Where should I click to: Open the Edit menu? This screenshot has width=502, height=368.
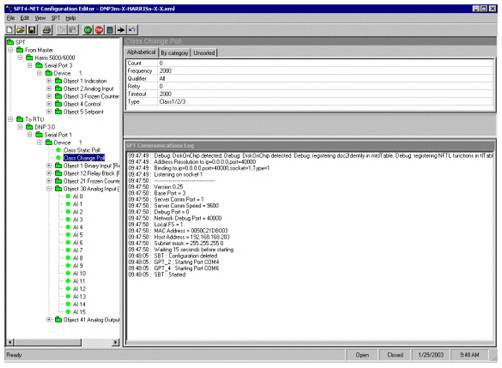tap(25, 18)
